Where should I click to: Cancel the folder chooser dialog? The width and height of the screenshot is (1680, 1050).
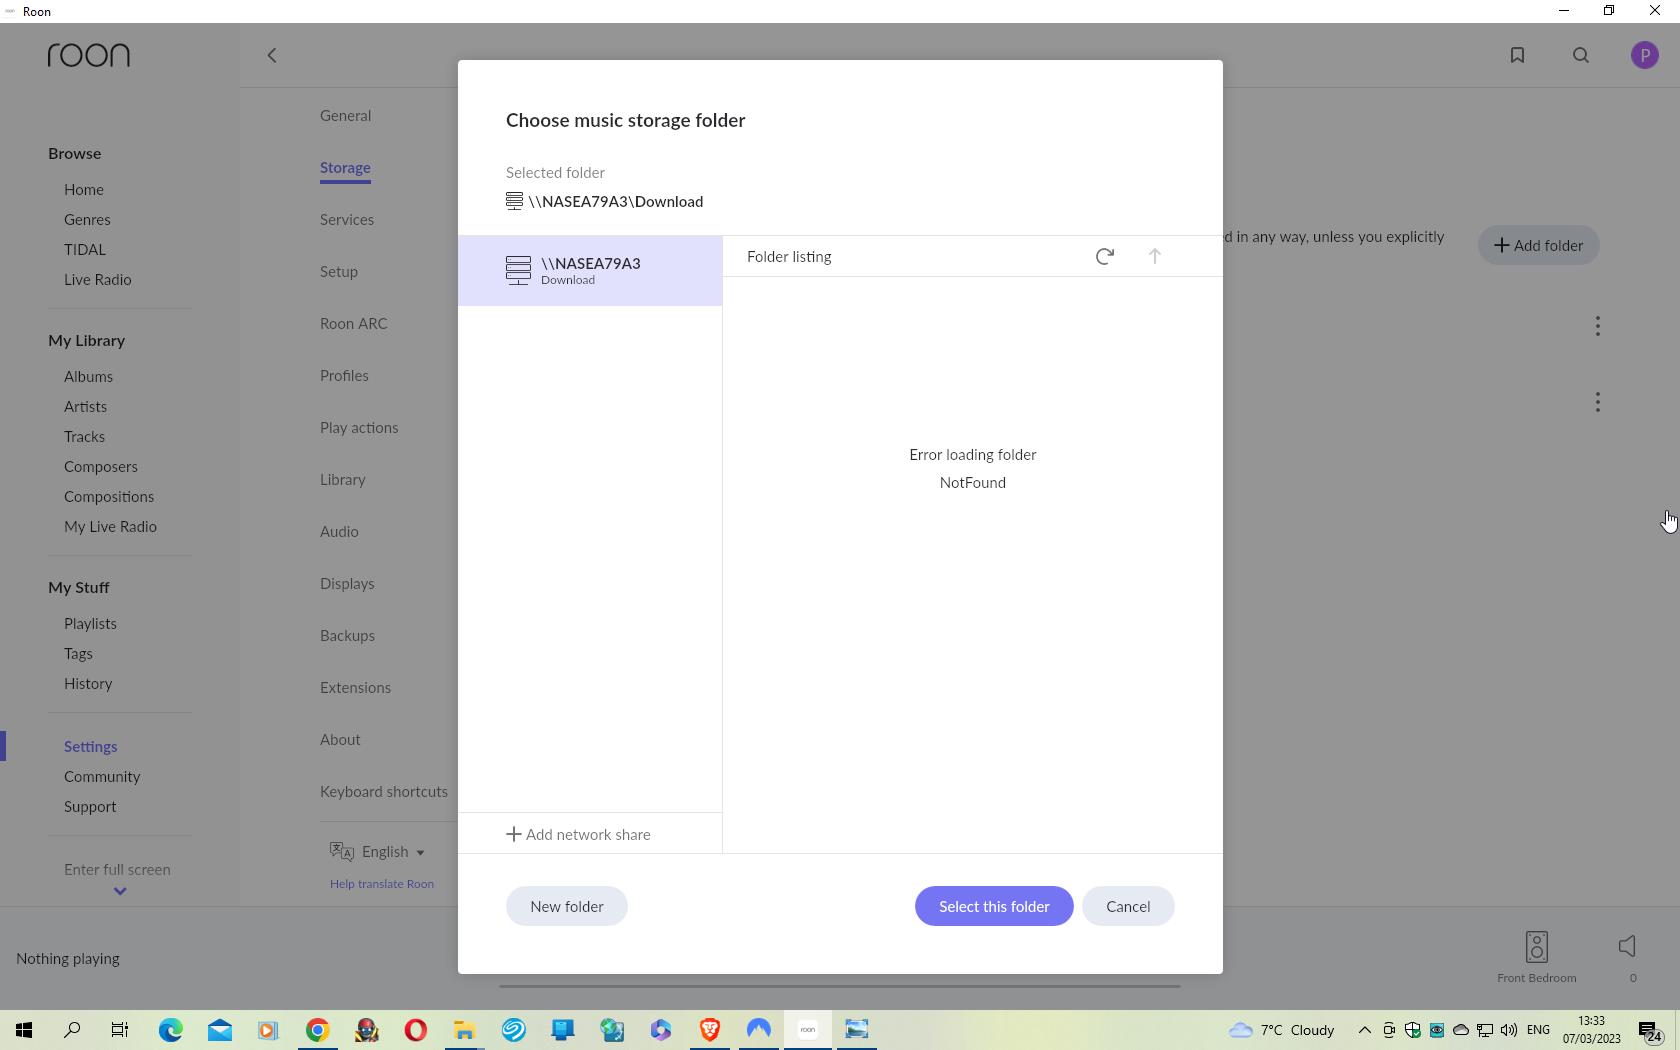tap(1128, 906)
